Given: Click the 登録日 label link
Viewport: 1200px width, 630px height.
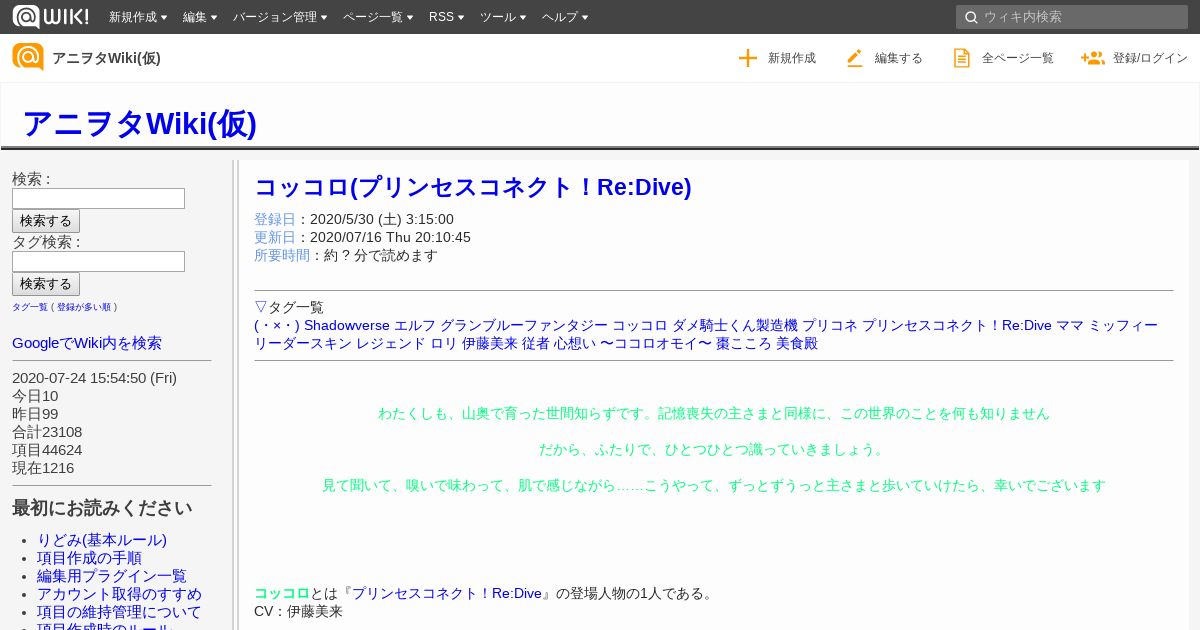Looking at the screenshot, I should pos(275,219).
